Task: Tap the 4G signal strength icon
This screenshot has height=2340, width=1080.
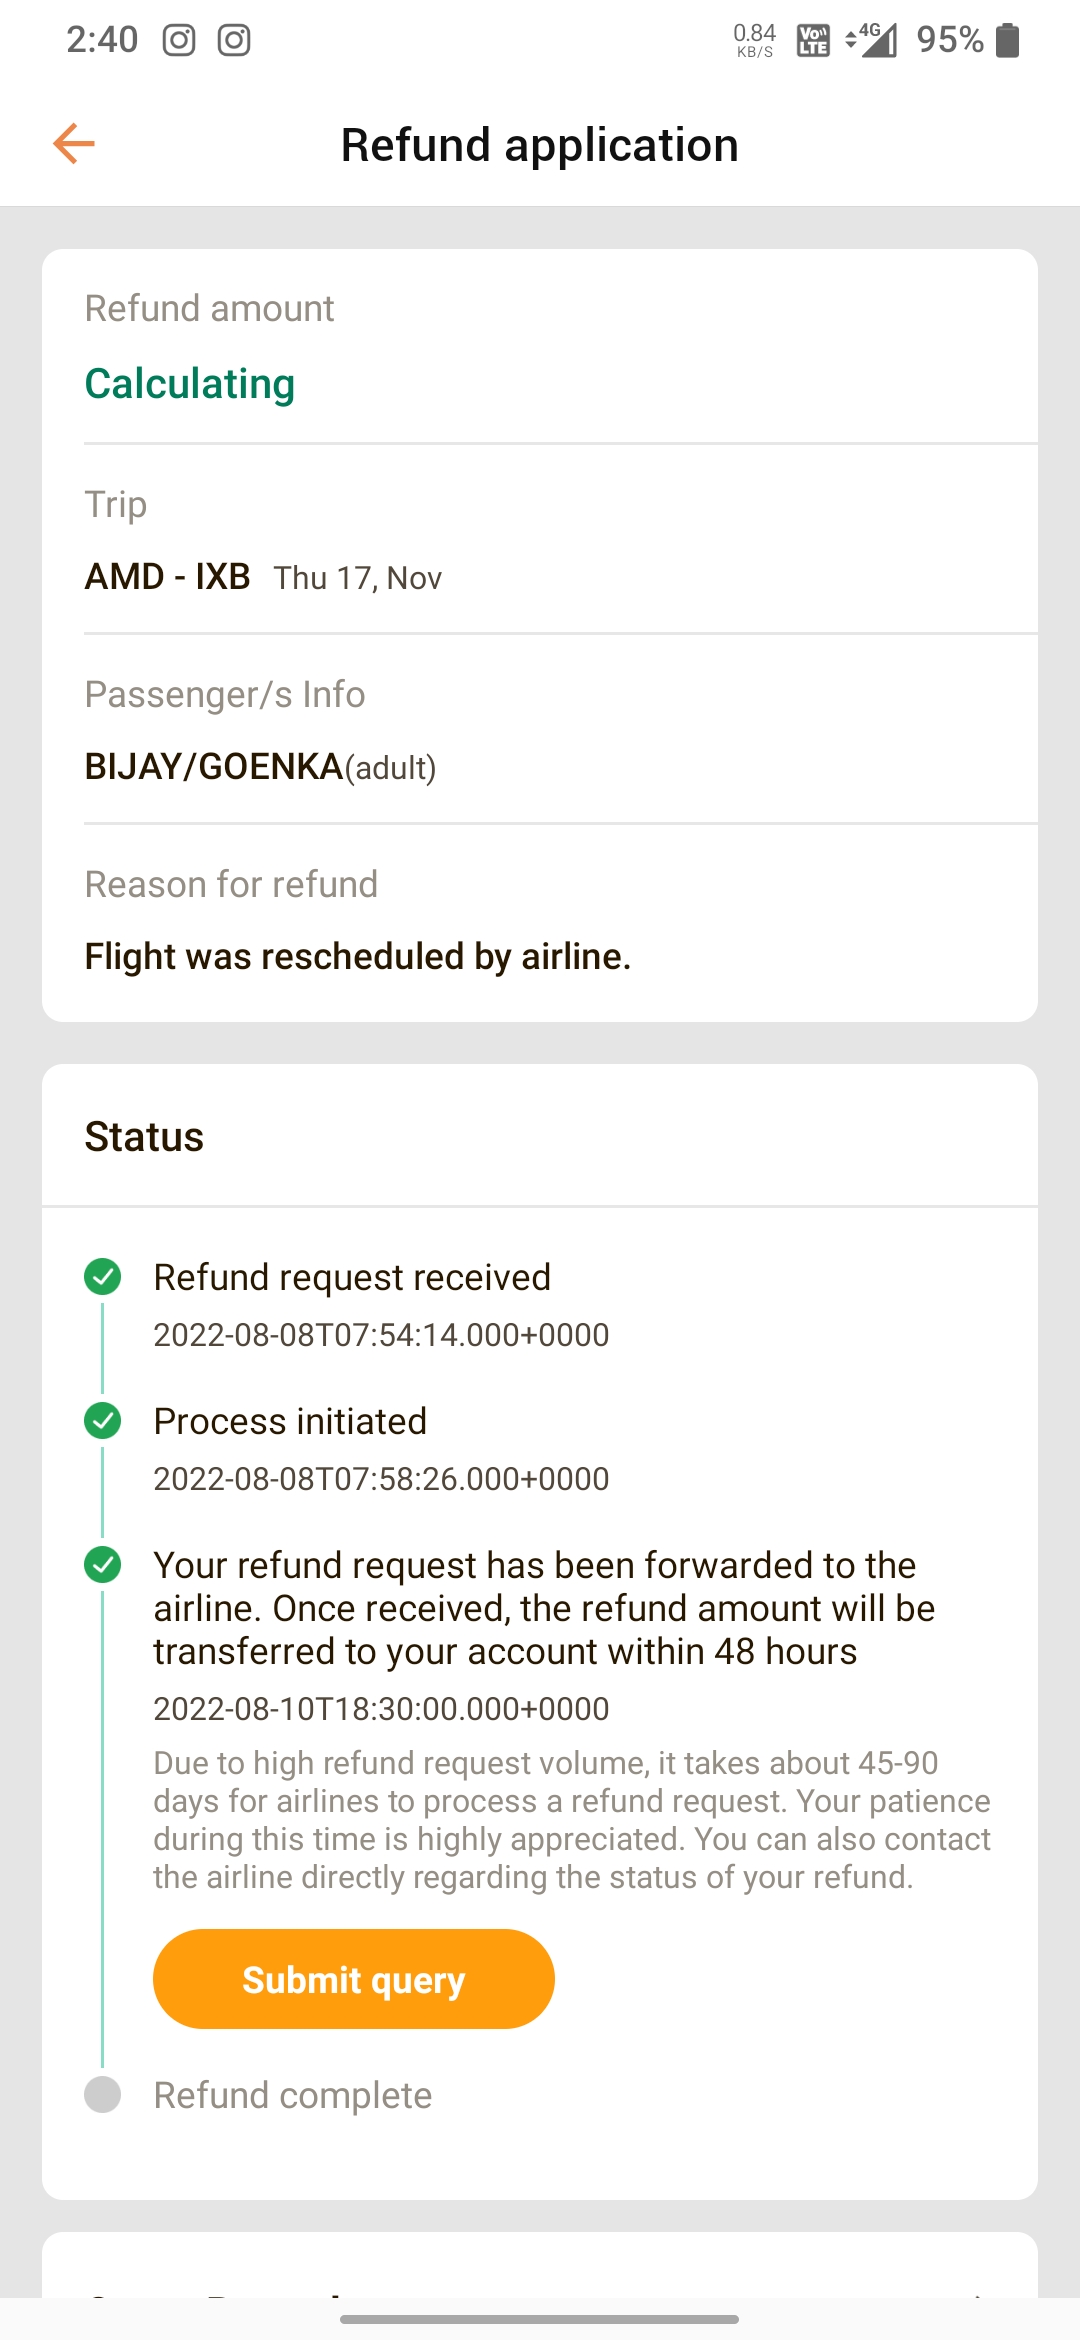Action: click(x=873, y=40)
